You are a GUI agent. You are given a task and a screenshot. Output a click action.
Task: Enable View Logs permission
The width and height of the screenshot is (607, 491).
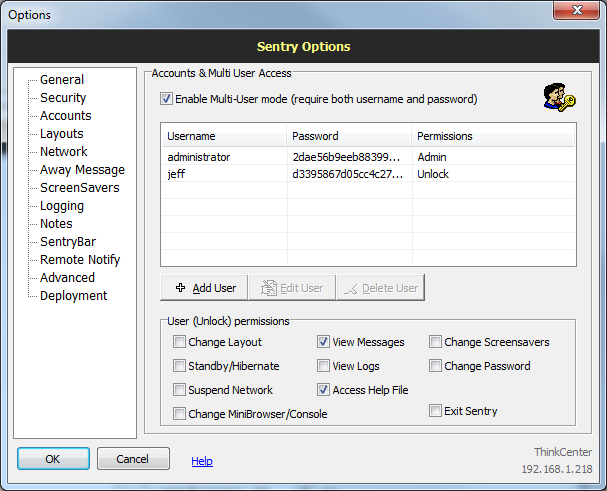tap(323, 366)
